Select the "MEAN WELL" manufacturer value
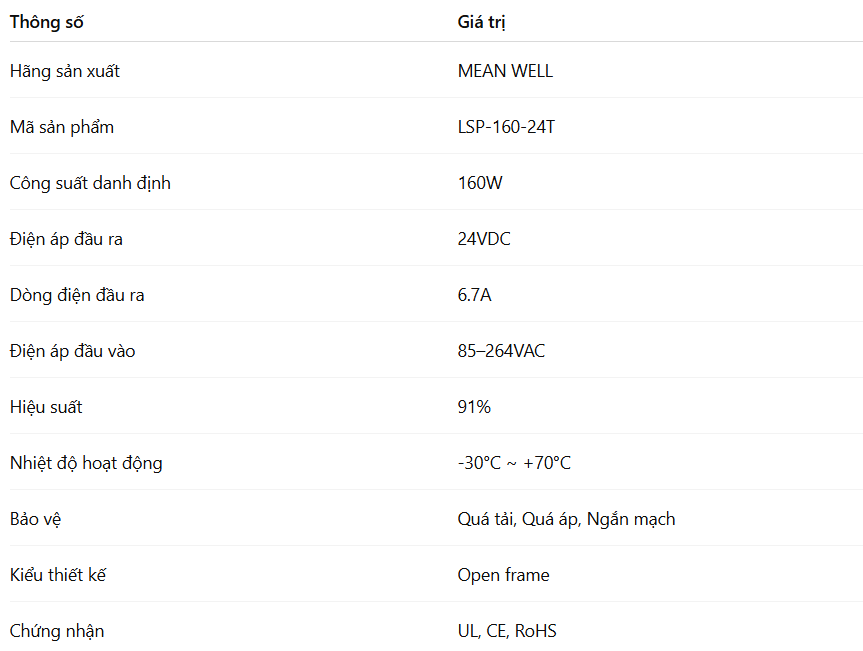Screen dimensions: 863x651 point(505,71)
